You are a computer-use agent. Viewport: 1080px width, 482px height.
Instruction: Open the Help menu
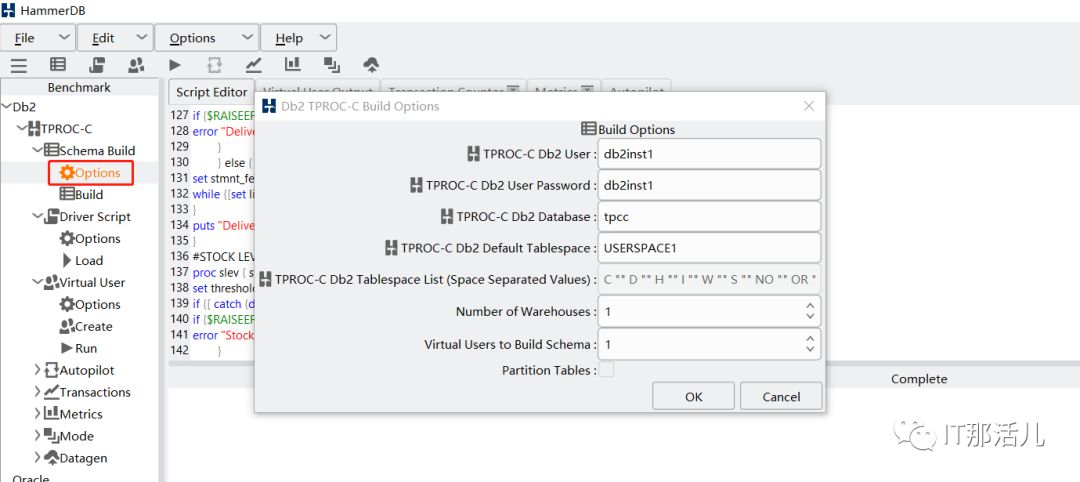298,38
